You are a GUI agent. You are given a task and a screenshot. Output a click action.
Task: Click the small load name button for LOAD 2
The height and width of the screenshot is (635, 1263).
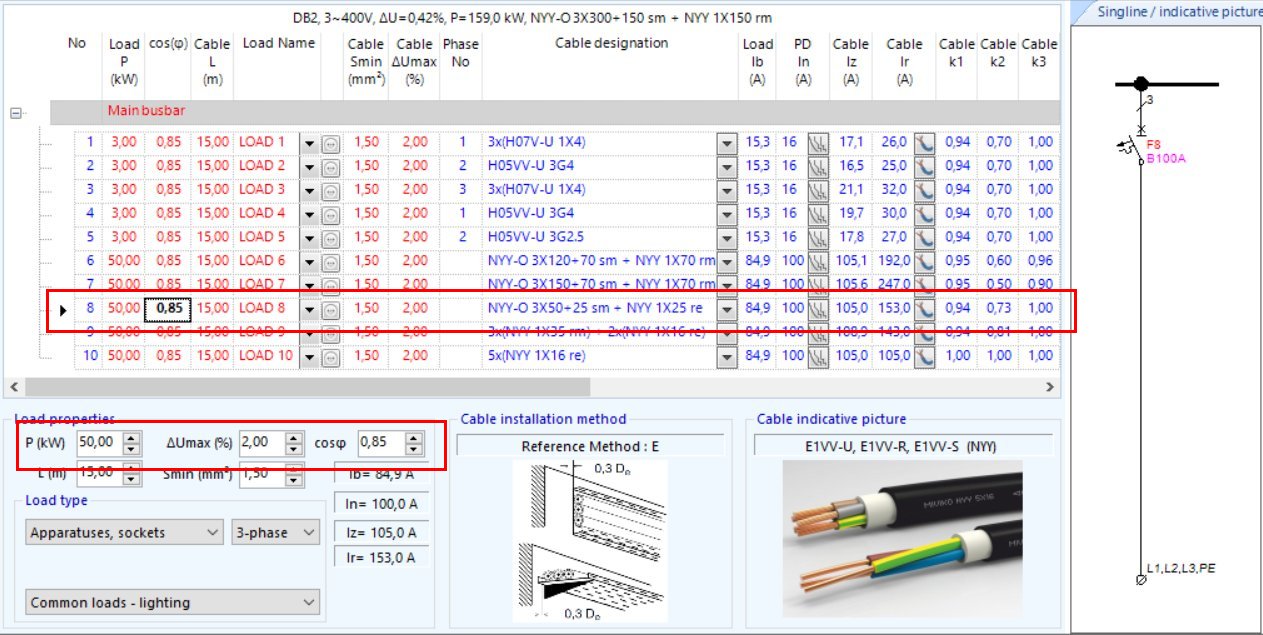pos(330,167)
